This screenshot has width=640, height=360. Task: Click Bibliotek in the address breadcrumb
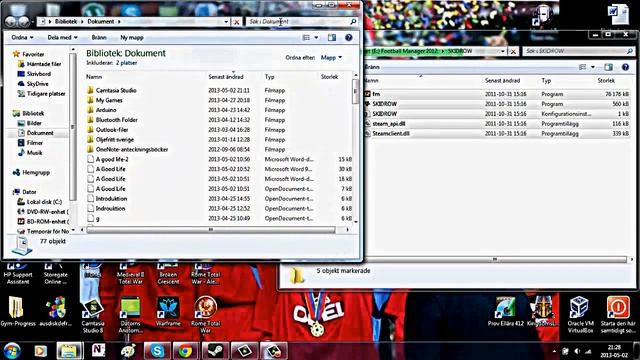point(66,22)
